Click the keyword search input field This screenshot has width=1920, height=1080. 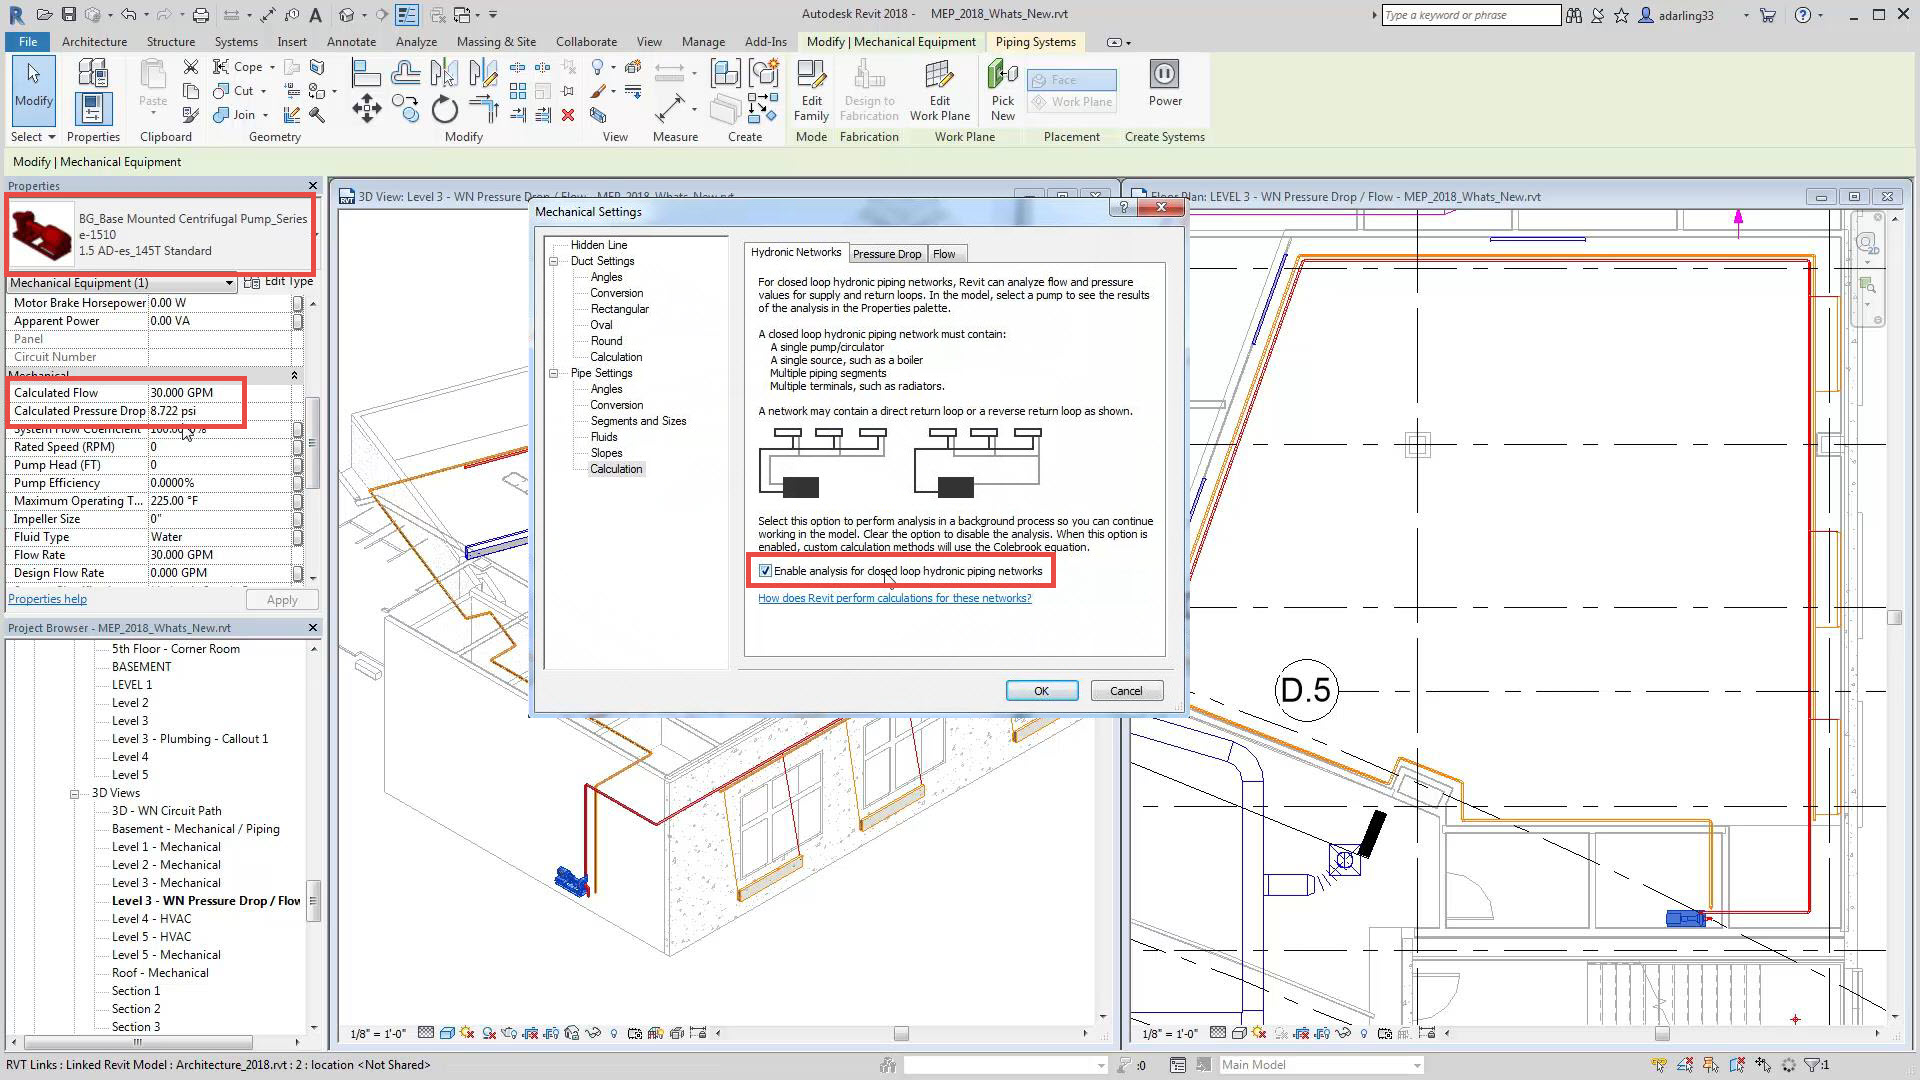pyautogui.click(x=1469, y=15)
